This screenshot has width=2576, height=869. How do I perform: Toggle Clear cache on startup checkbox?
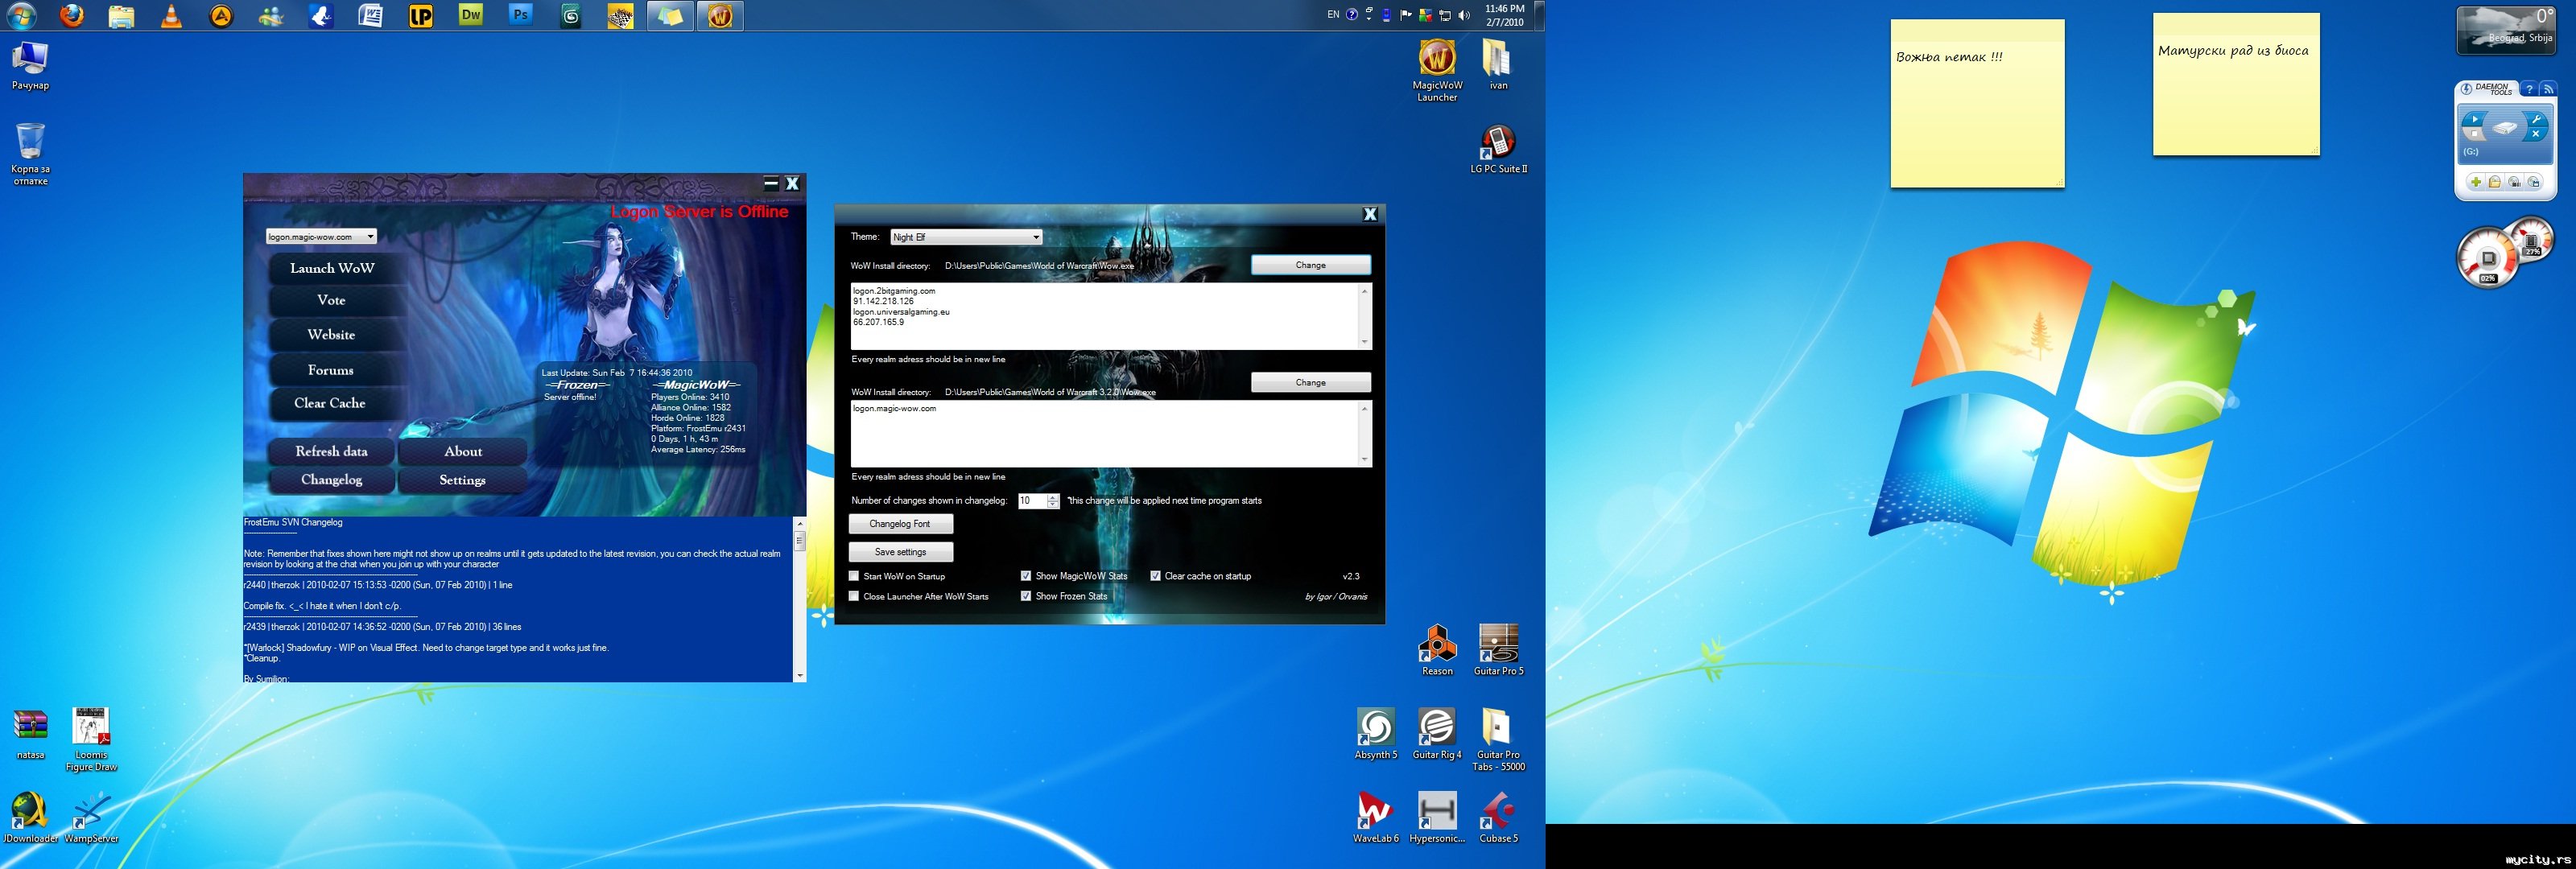click(x=1155, y=576)
